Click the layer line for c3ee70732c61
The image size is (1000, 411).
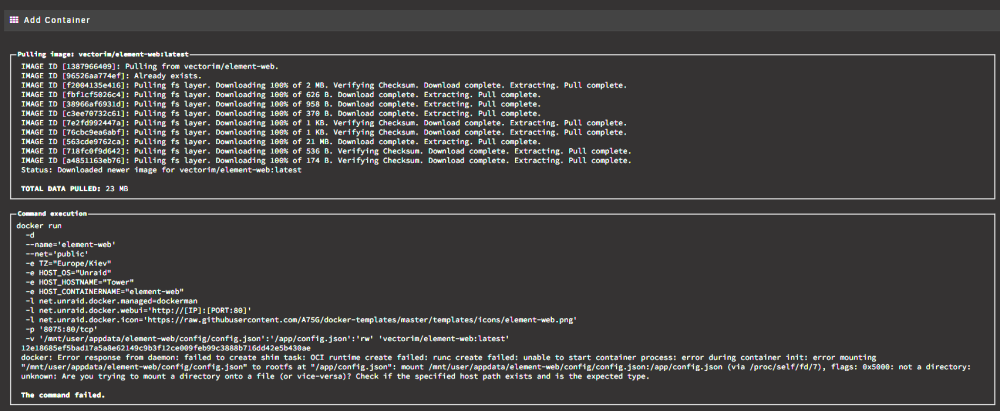(281, 114)
